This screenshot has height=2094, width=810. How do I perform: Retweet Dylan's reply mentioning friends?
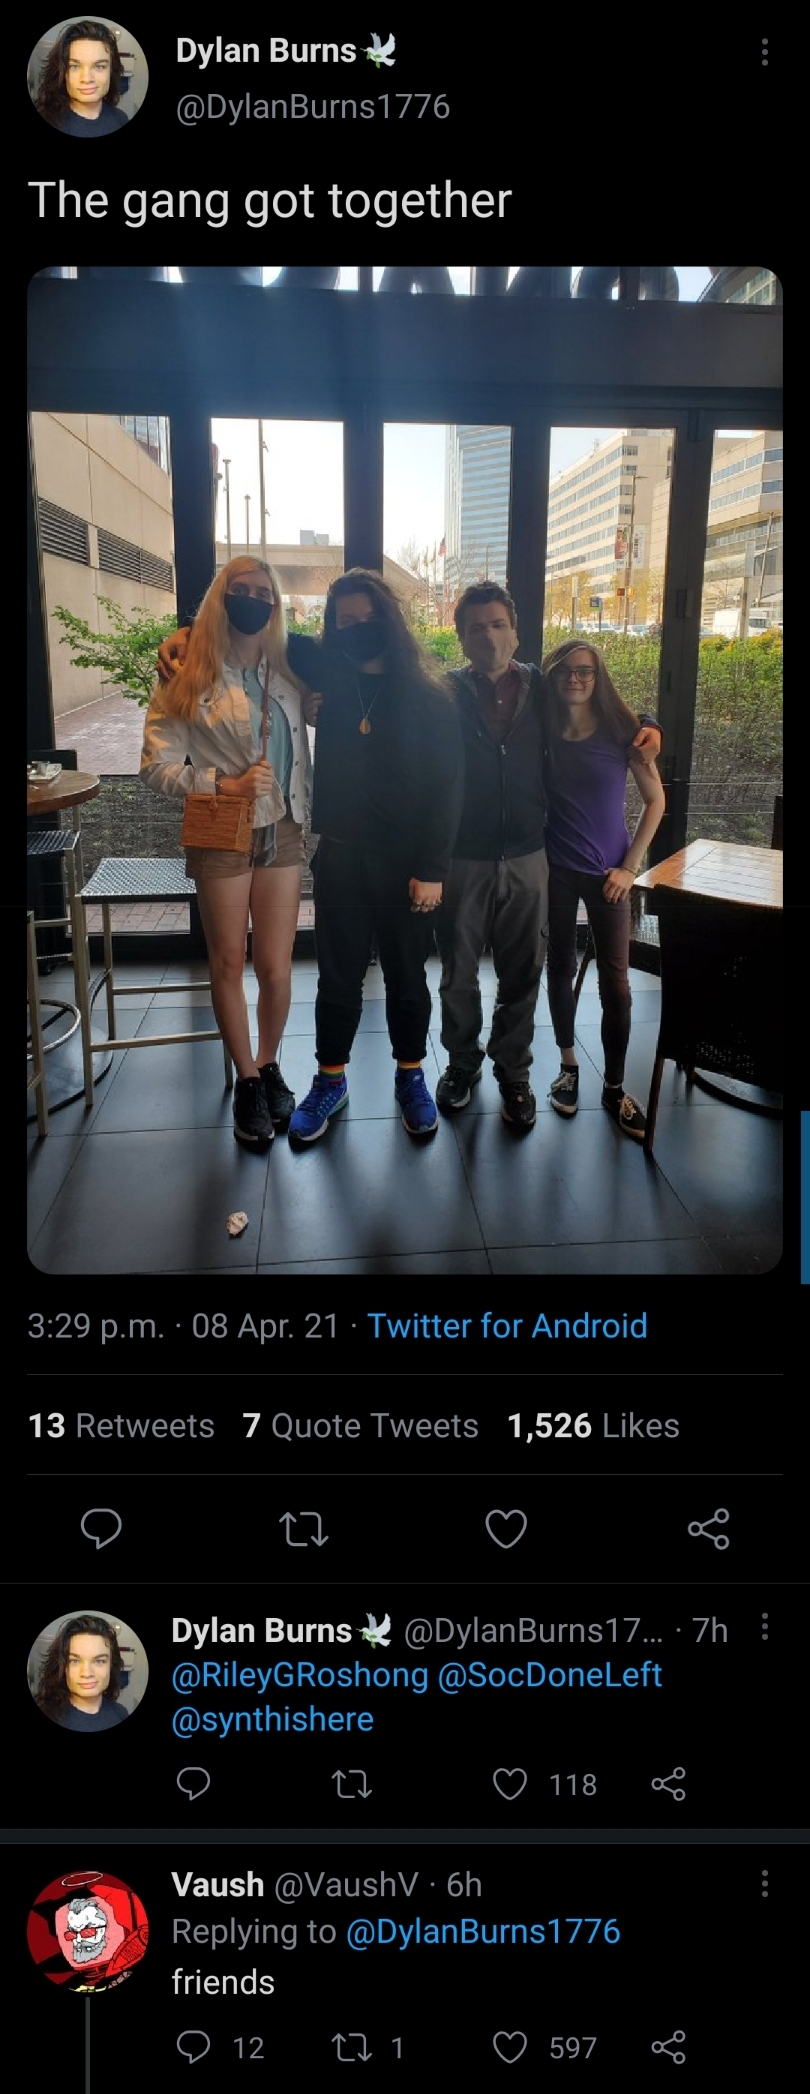[x=352, y=1785]
